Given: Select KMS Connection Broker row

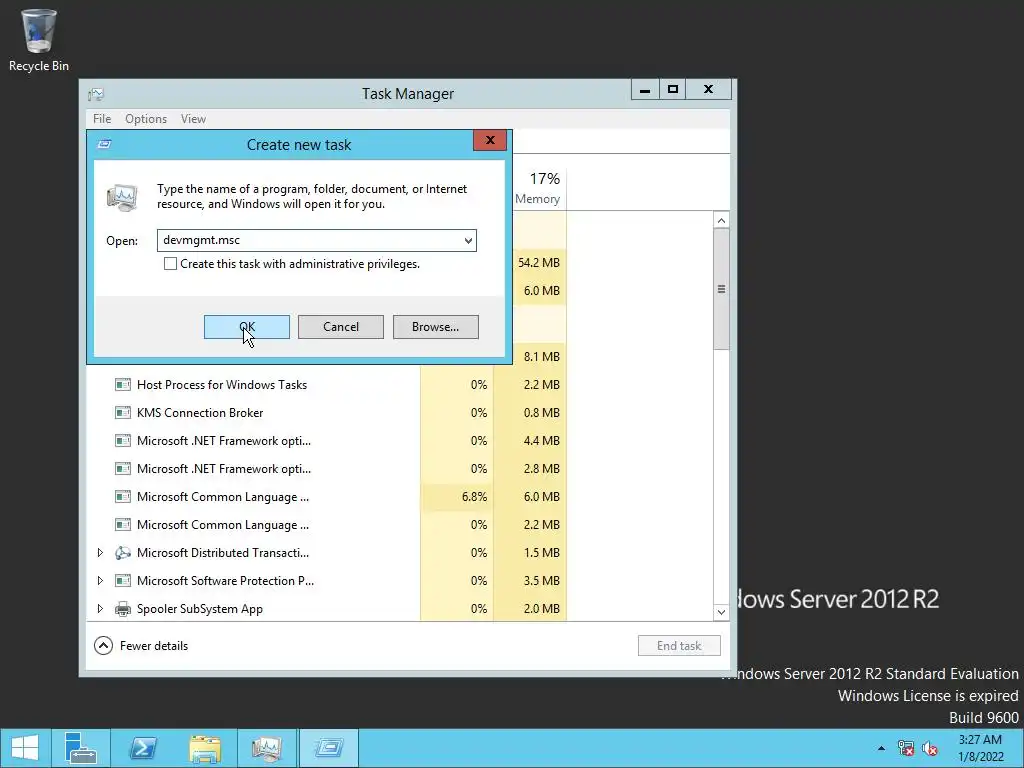Looking at the screenshot, I should click(327, 413).
